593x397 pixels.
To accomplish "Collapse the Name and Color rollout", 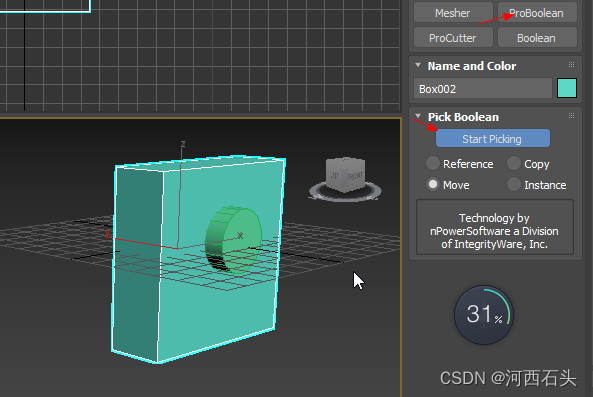I will [x=418, y=65].
